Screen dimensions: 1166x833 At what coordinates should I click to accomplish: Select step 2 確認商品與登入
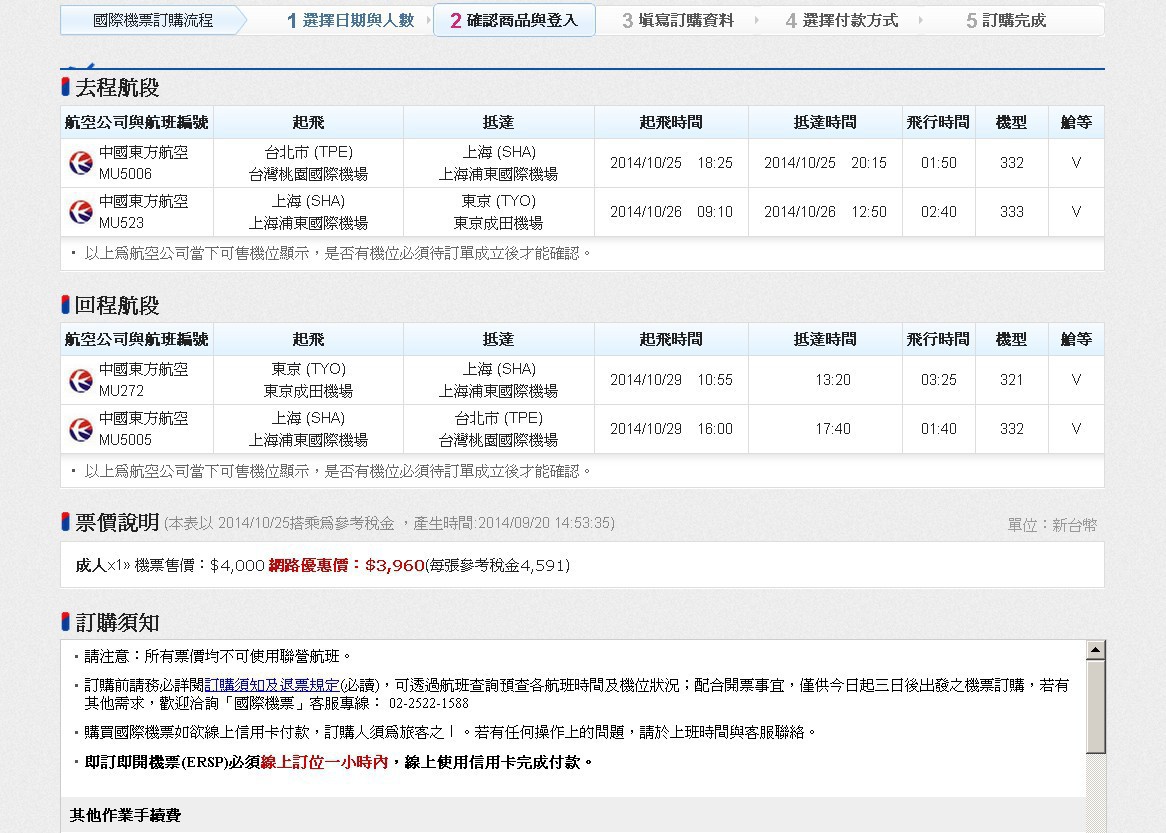point(514,21)
